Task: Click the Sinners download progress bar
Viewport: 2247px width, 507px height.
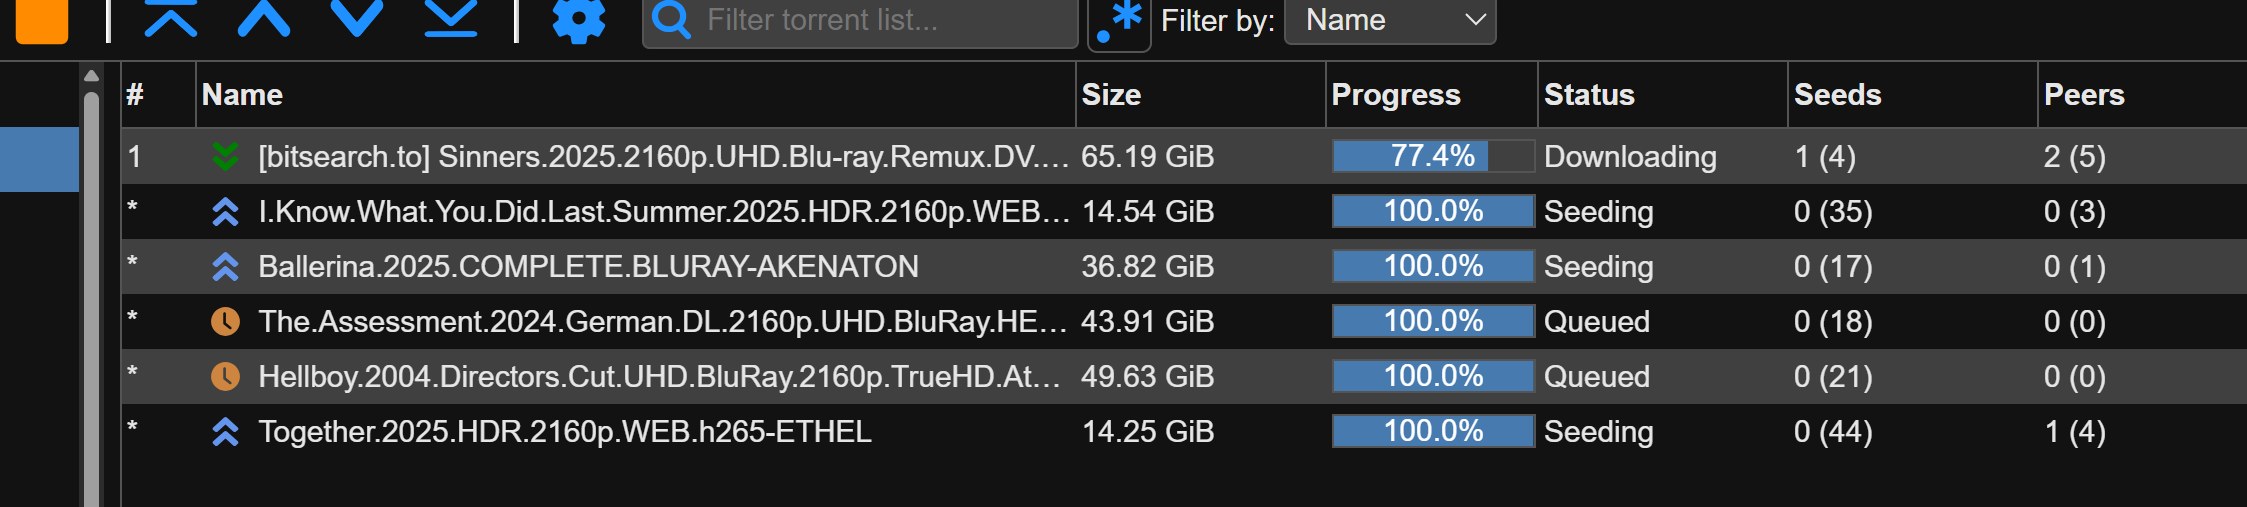Action: pyautogui.click(x=1433, y=156)
